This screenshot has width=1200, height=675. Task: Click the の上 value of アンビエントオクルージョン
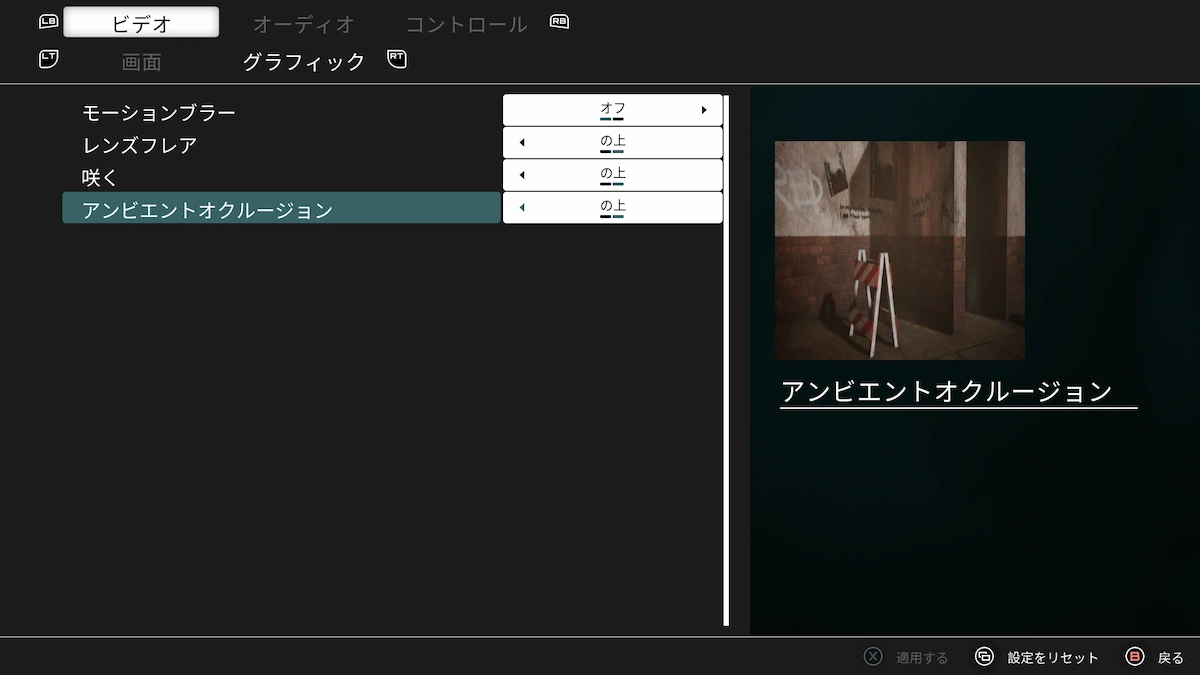(612, 207)
